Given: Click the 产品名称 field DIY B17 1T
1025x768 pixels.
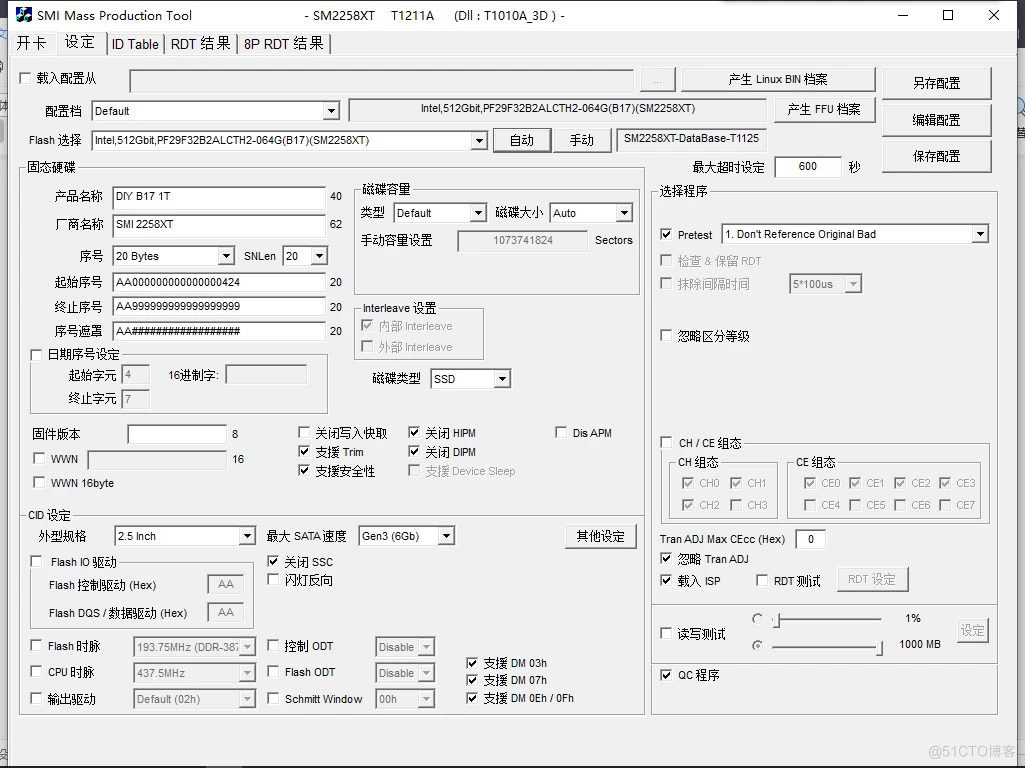Looking at the screenshot, I should 219,197.
